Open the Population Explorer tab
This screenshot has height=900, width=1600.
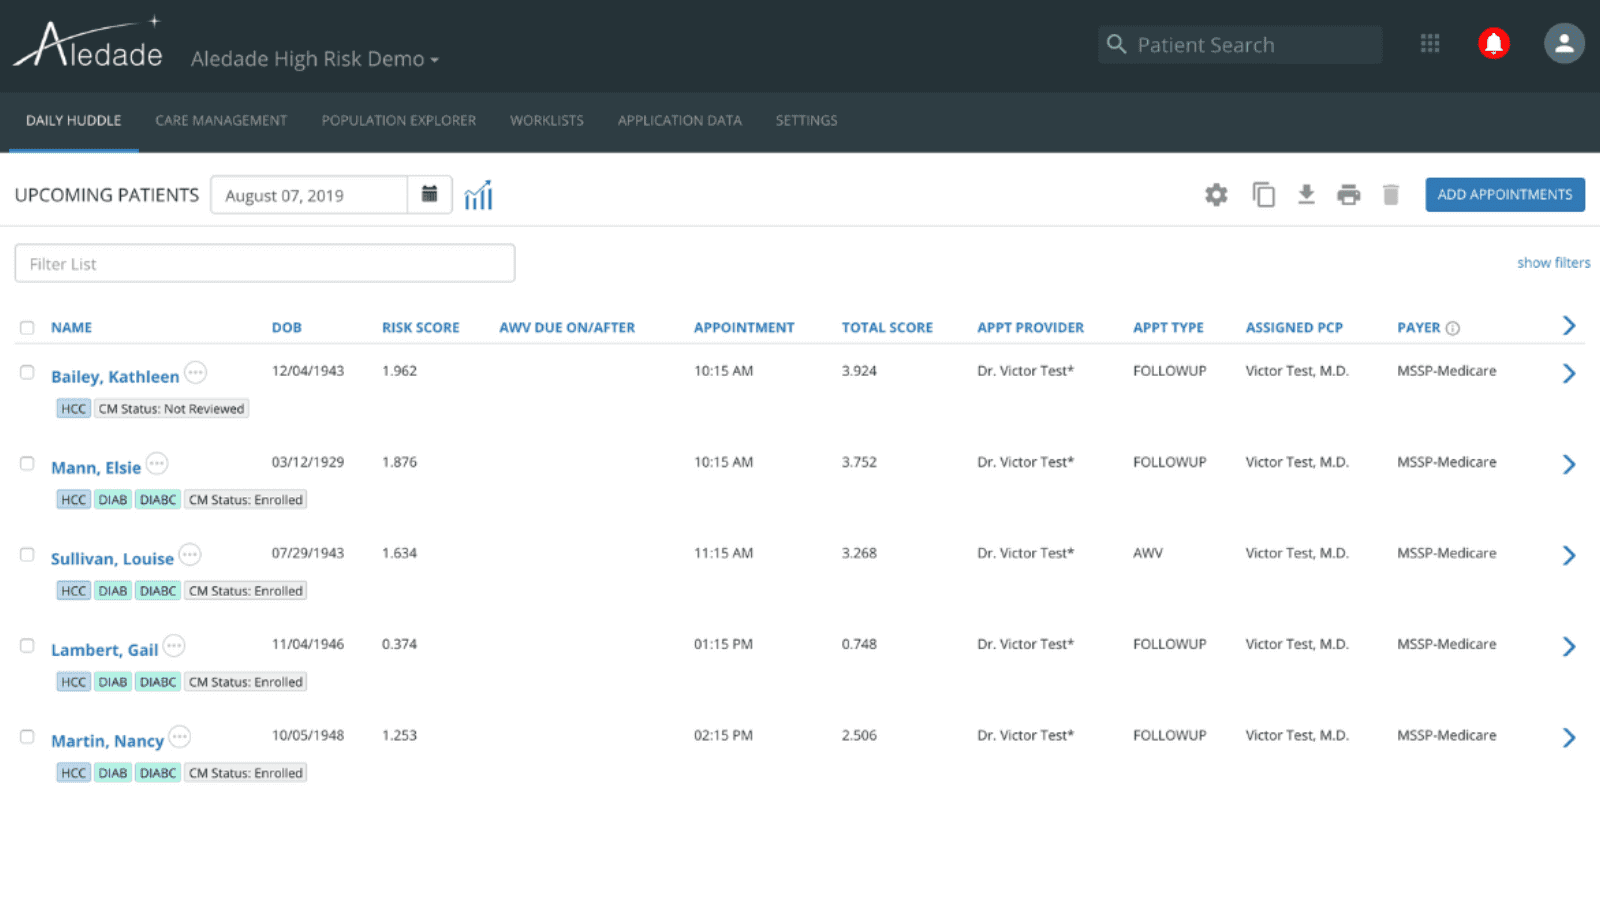point(399,120)
